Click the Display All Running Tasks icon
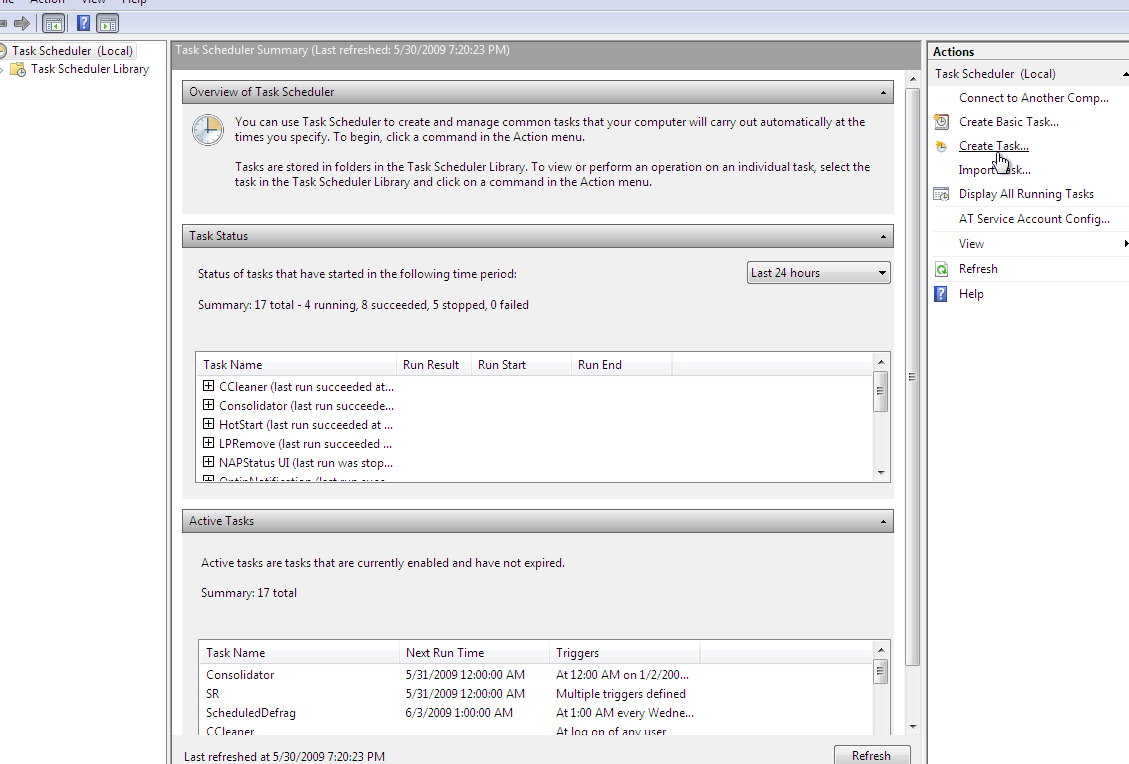The image size is (1129, 764). point(941,194)
